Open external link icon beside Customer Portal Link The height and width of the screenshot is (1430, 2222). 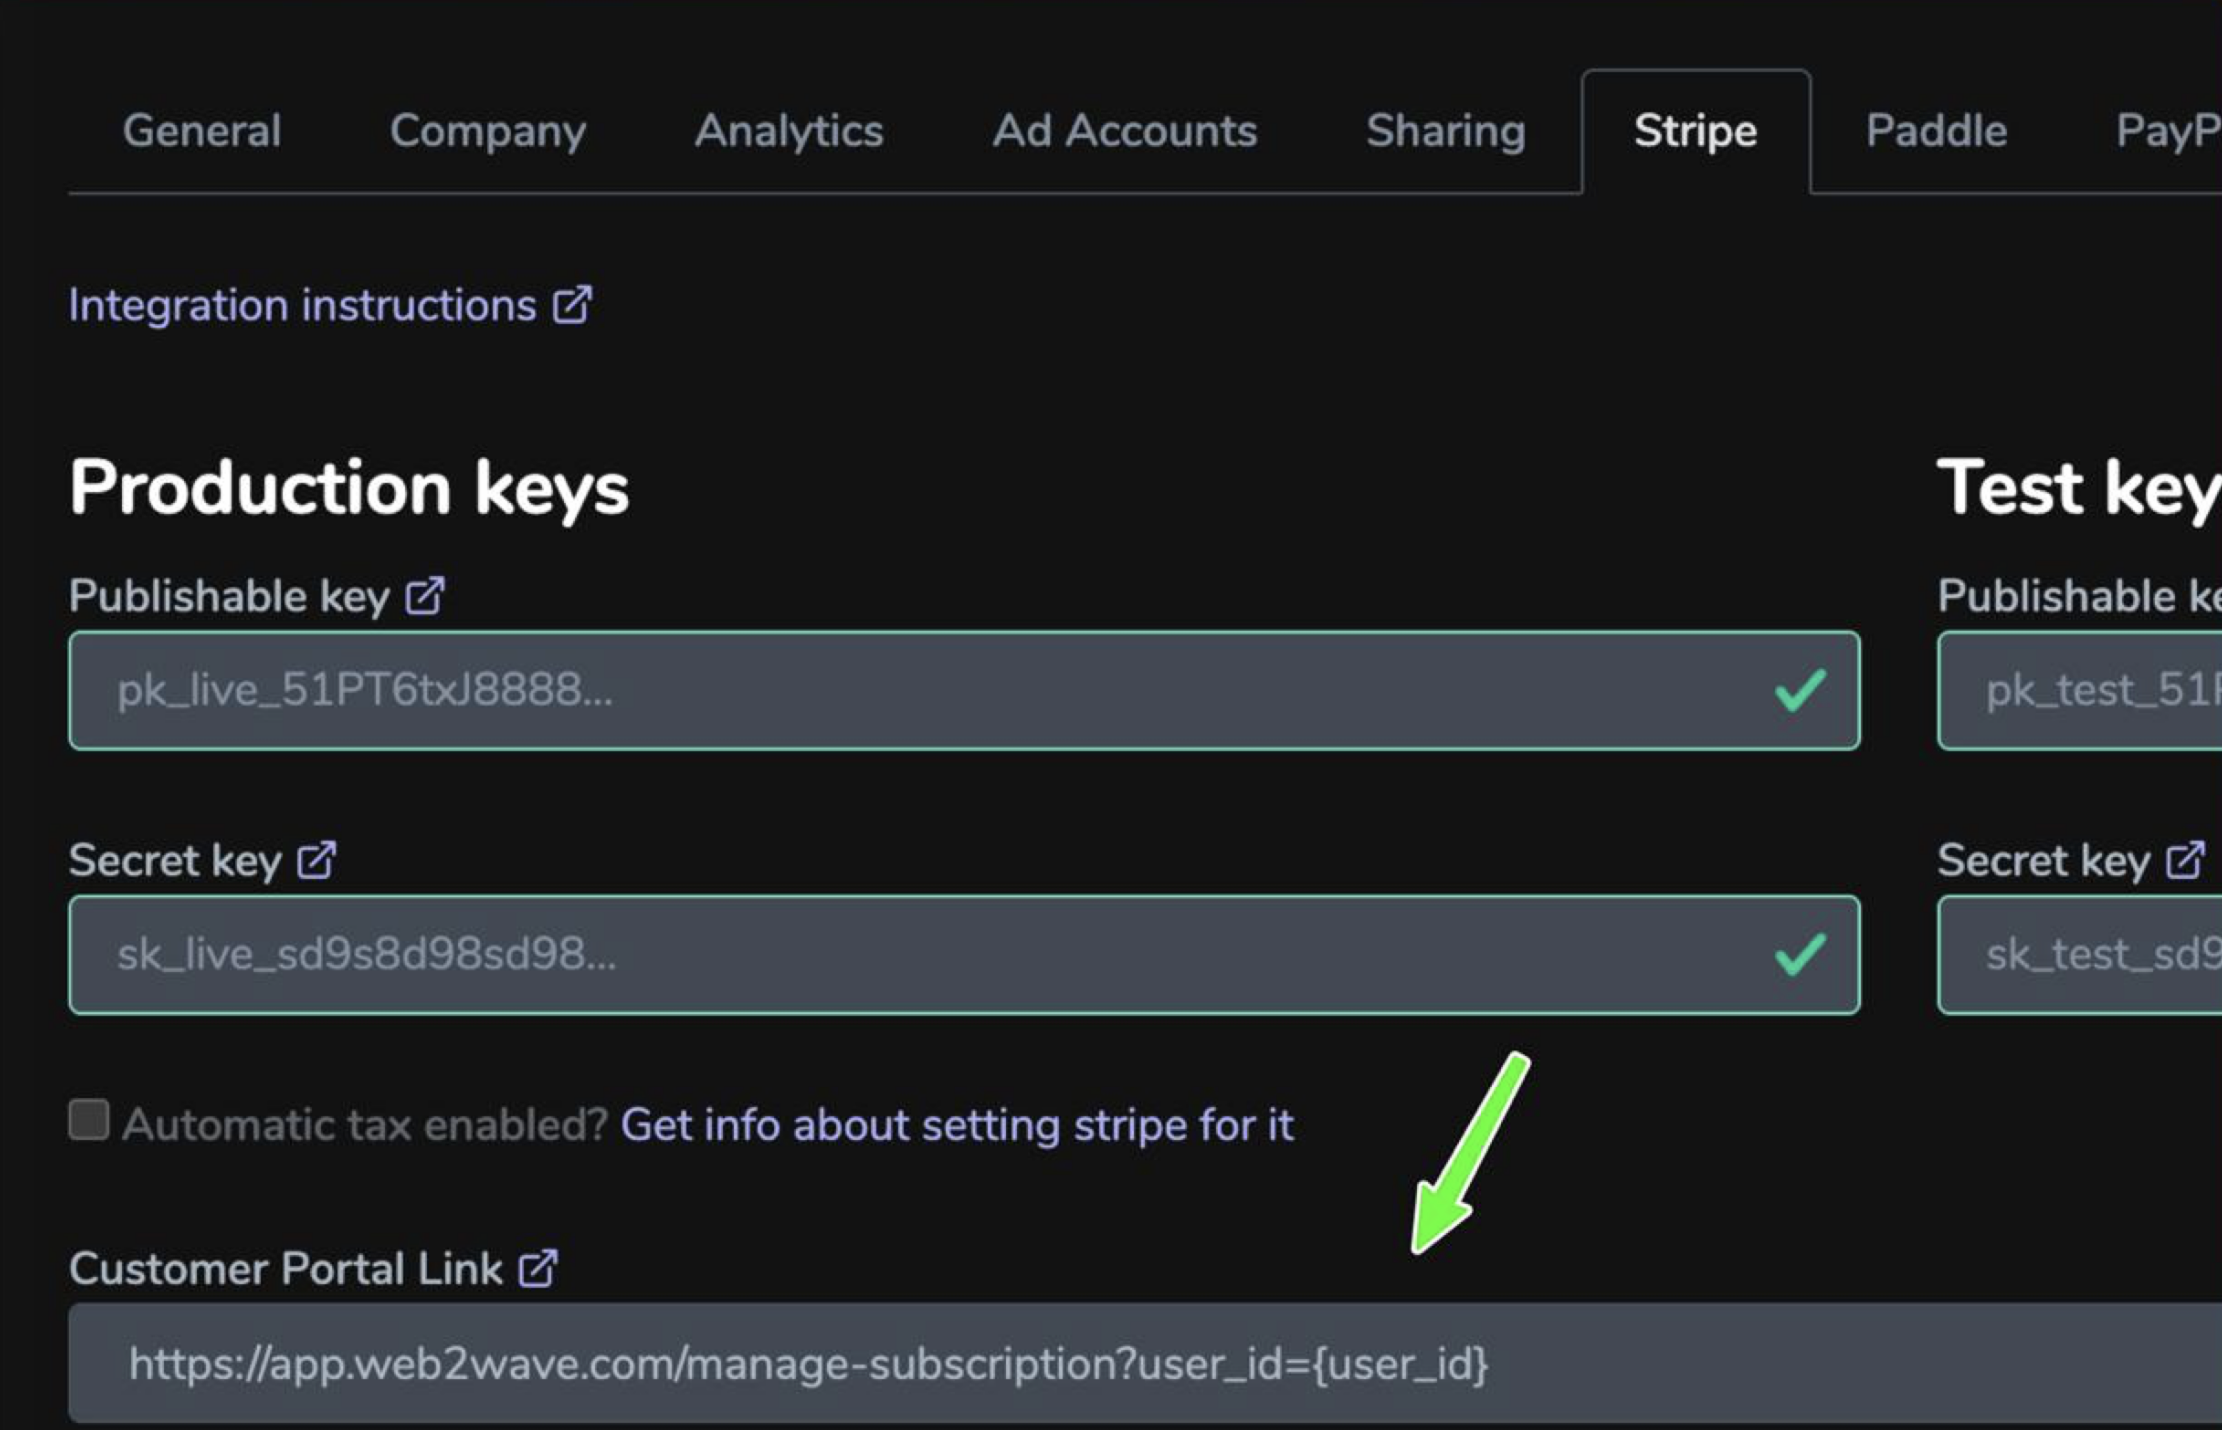point(538,1268)
